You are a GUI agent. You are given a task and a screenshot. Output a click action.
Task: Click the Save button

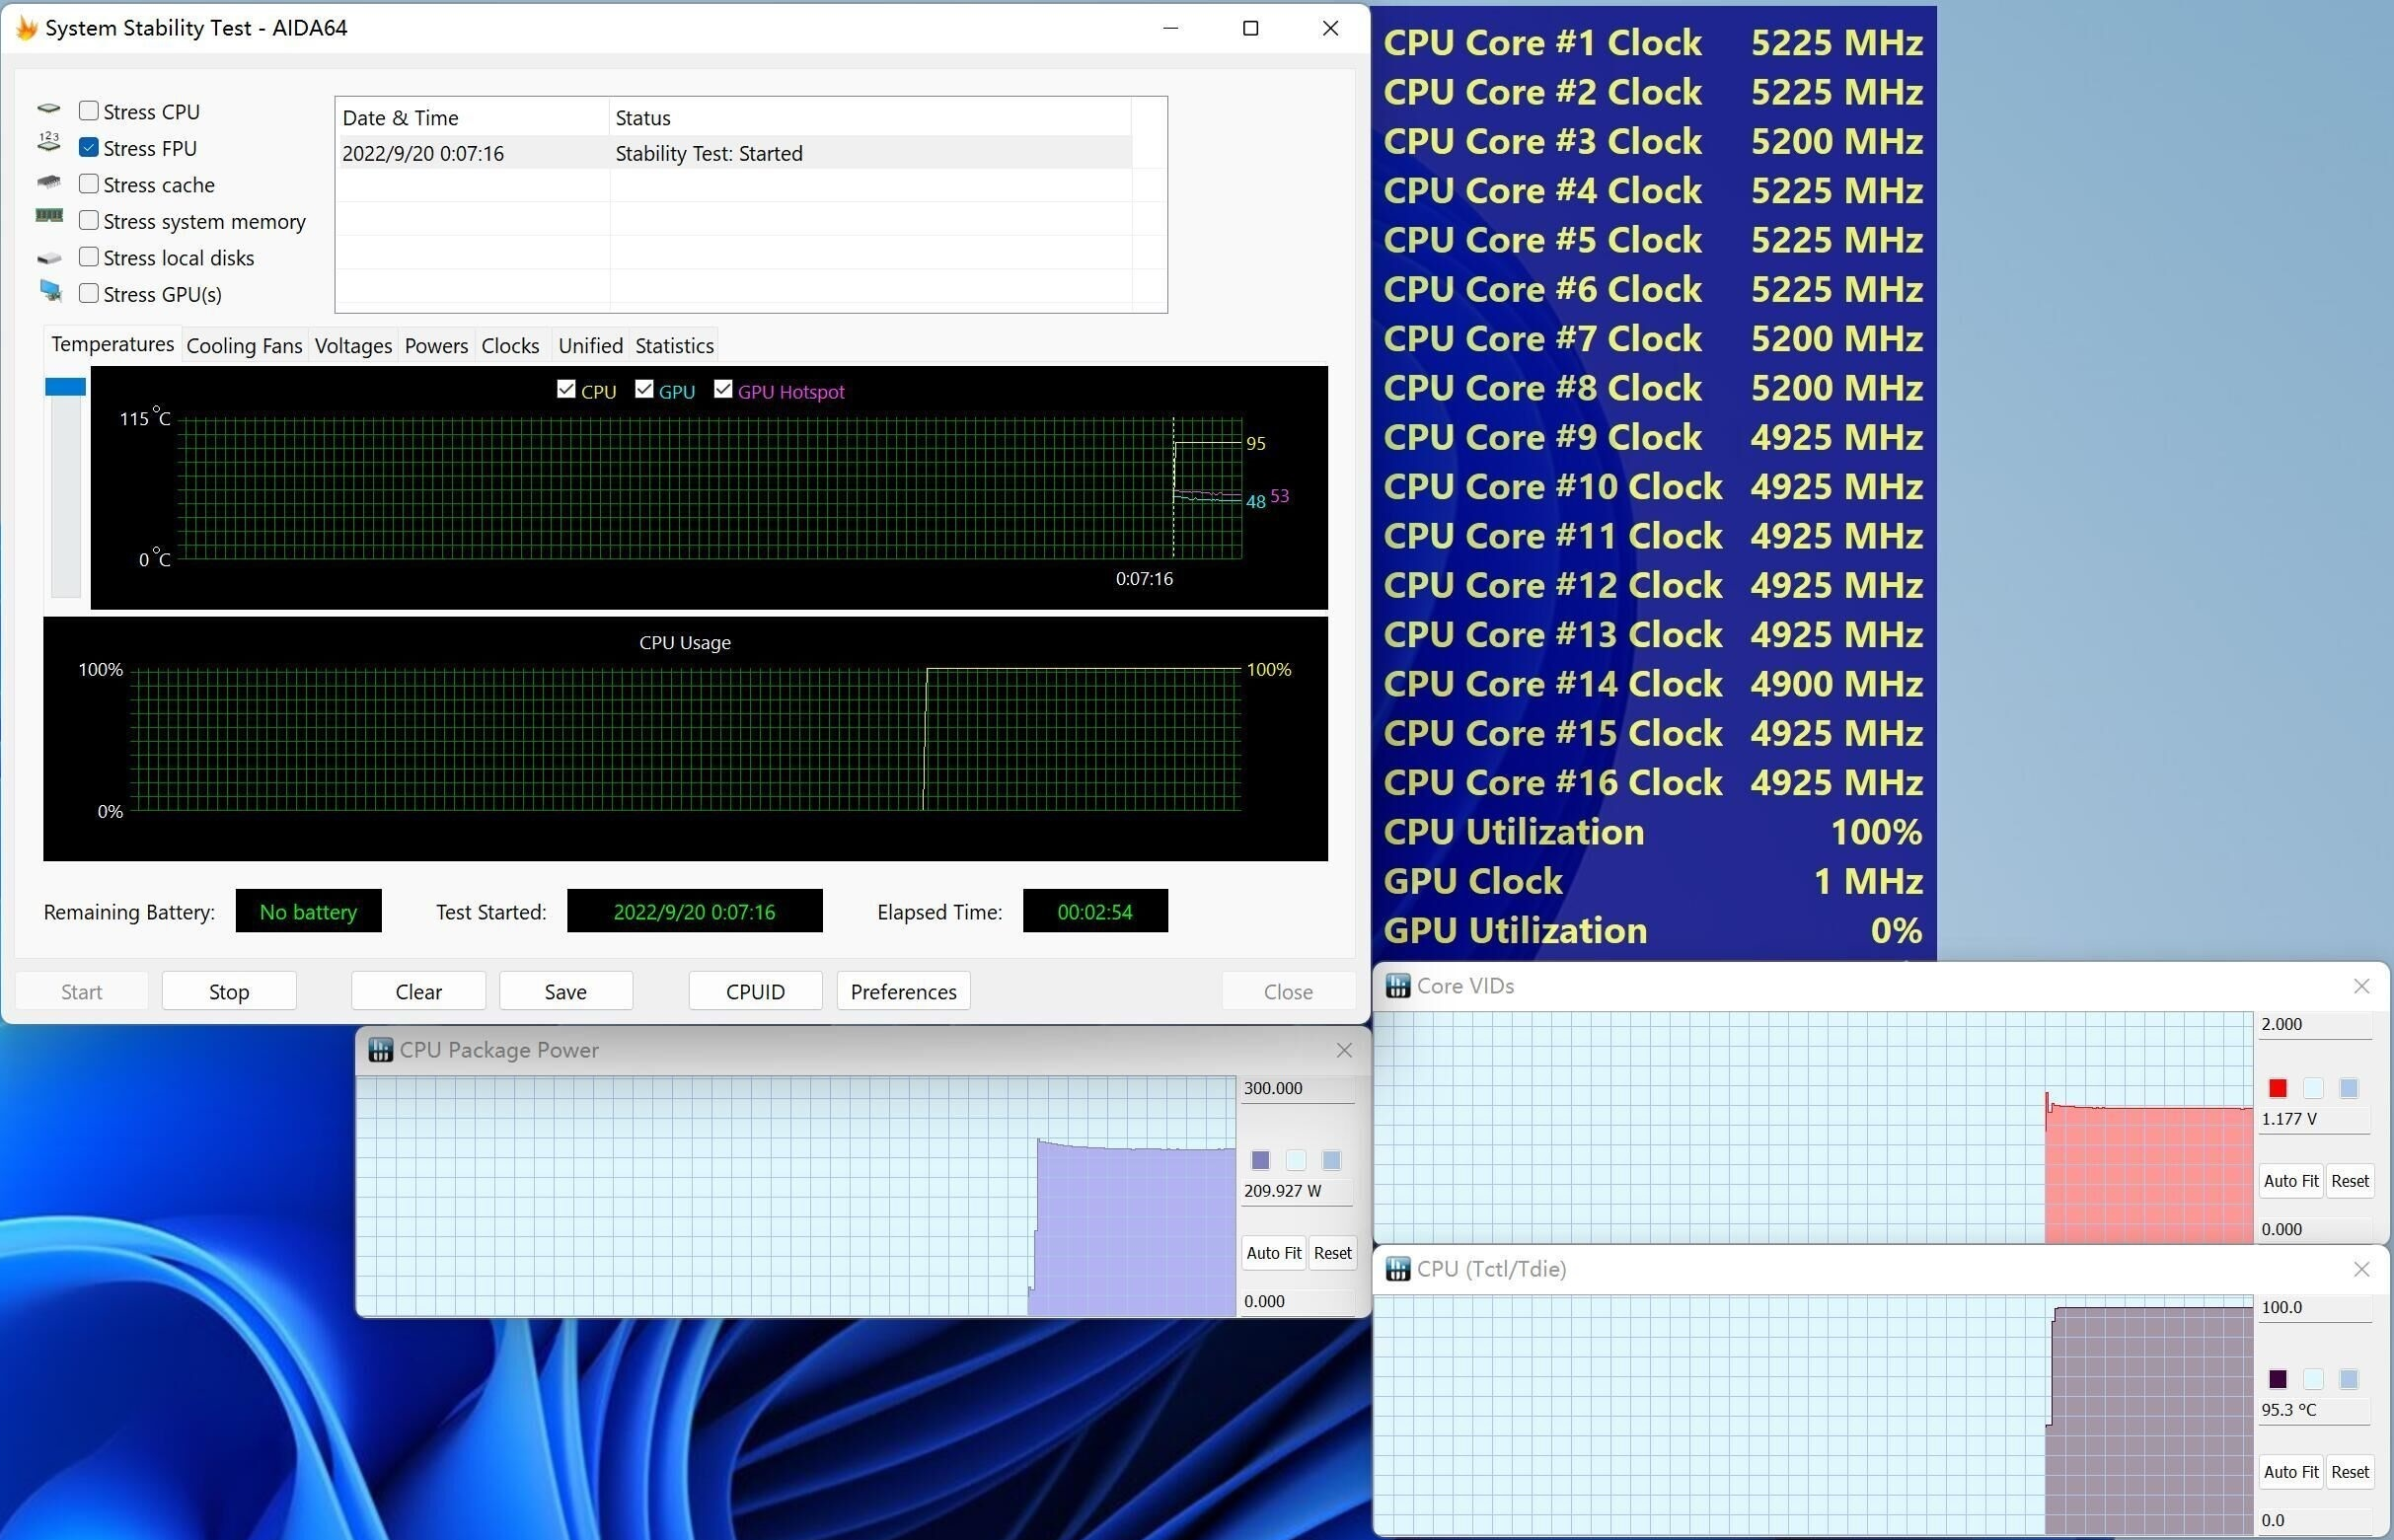coord(566,991)
